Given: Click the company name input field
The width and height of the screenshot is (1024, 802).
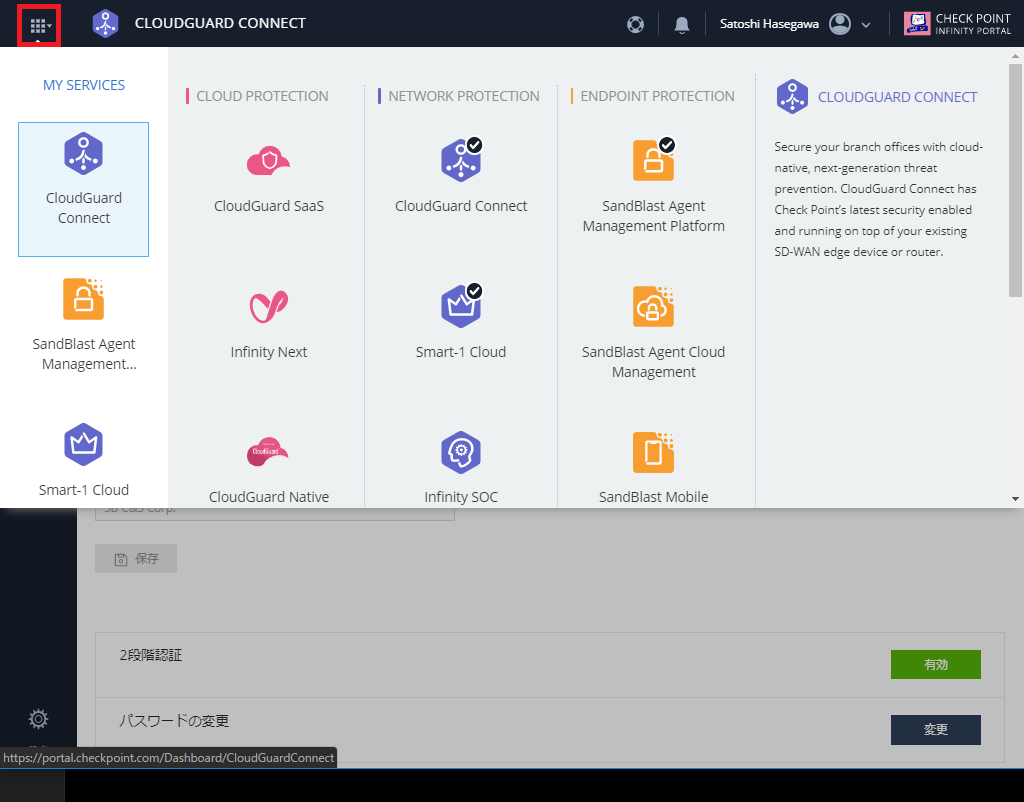Looking at the screenshot, I should (x=275, y=514).
